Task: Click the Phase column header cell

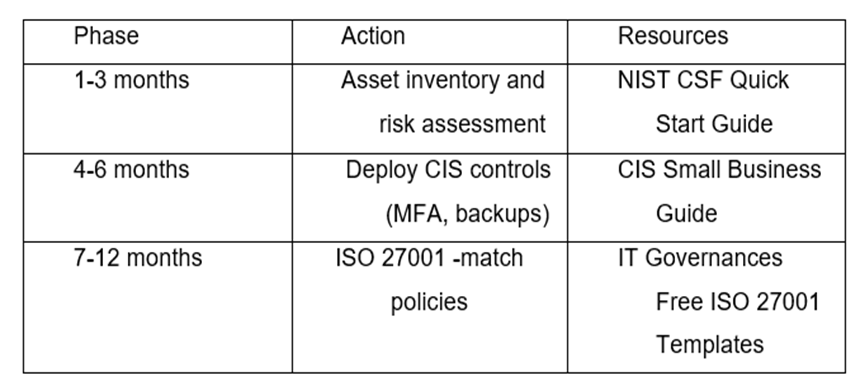Action: coord(158,42)
